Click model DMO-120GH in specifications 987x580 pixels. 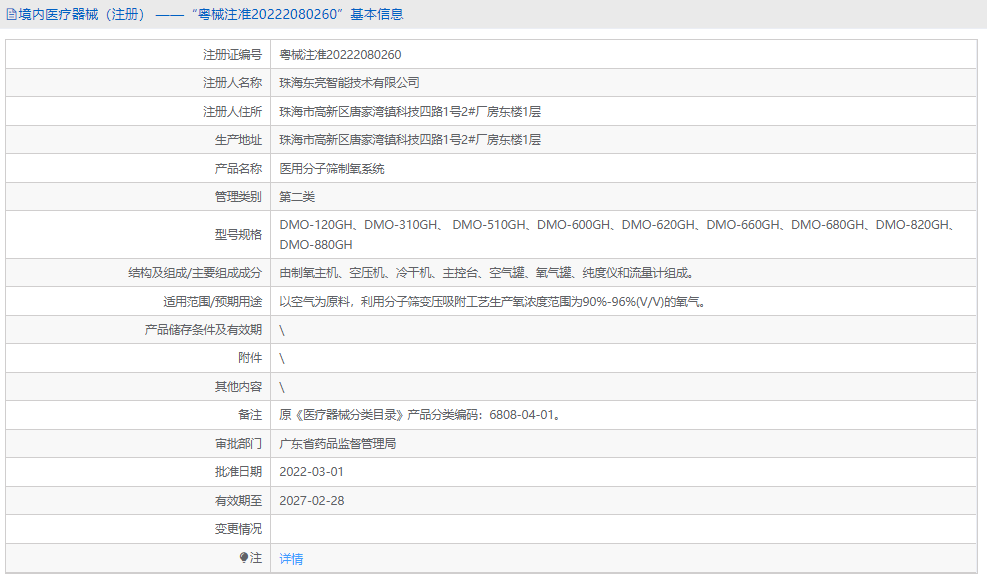[316, 225]
